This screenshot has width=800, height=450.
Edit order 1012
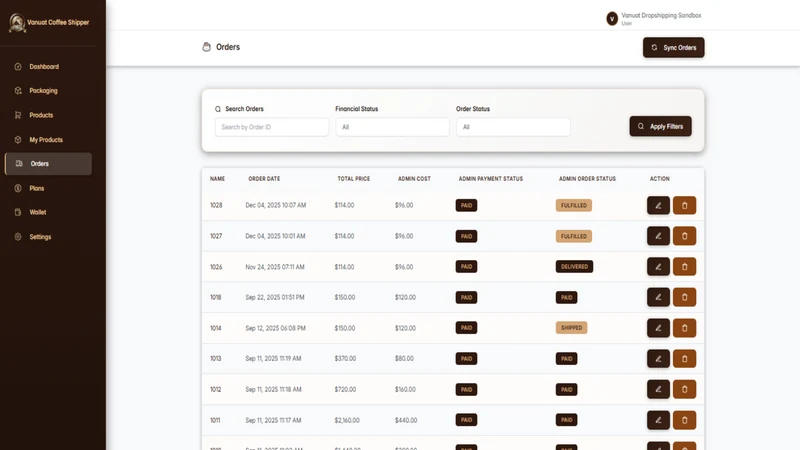(x=658, y=389)
